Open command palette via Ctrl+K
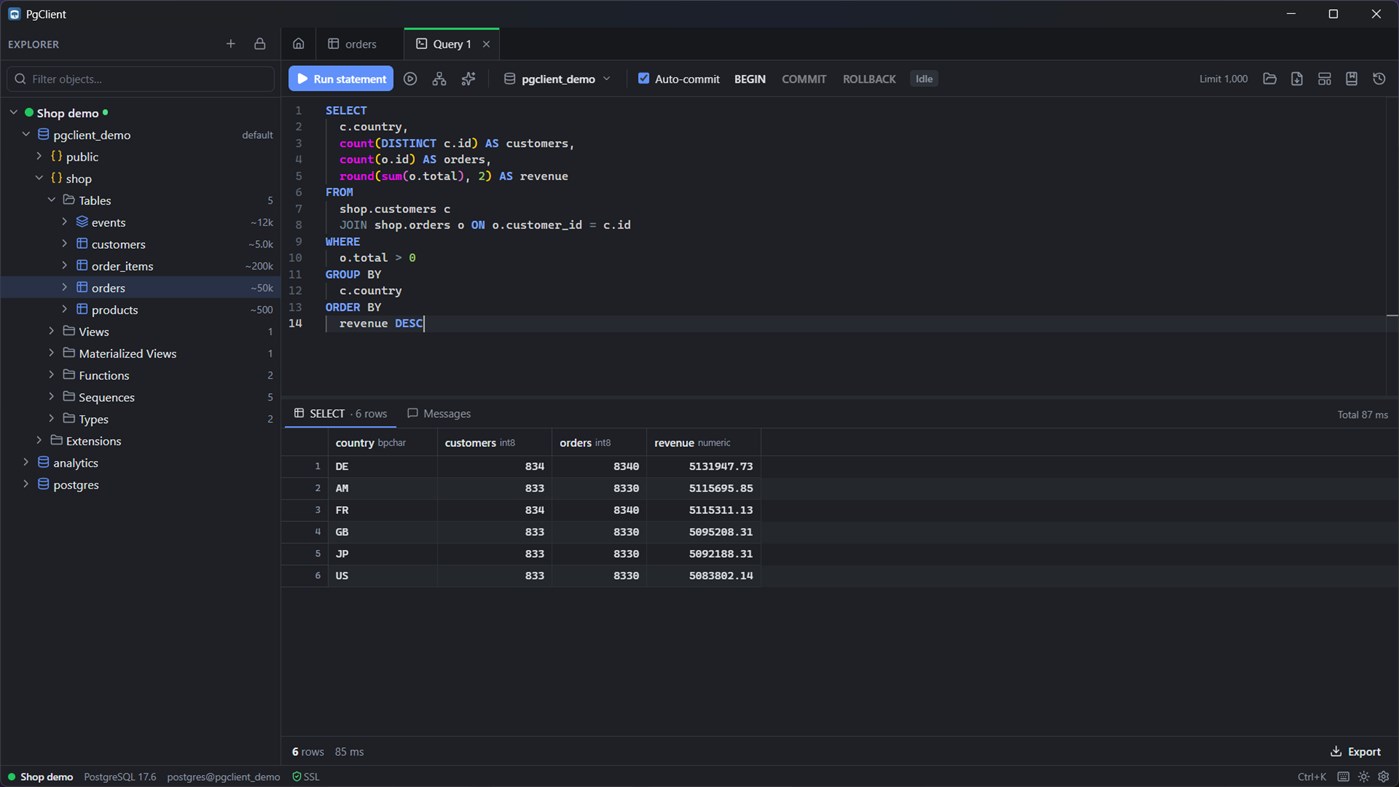Viewport: 1399px width, 787px height. [1312, 777]
